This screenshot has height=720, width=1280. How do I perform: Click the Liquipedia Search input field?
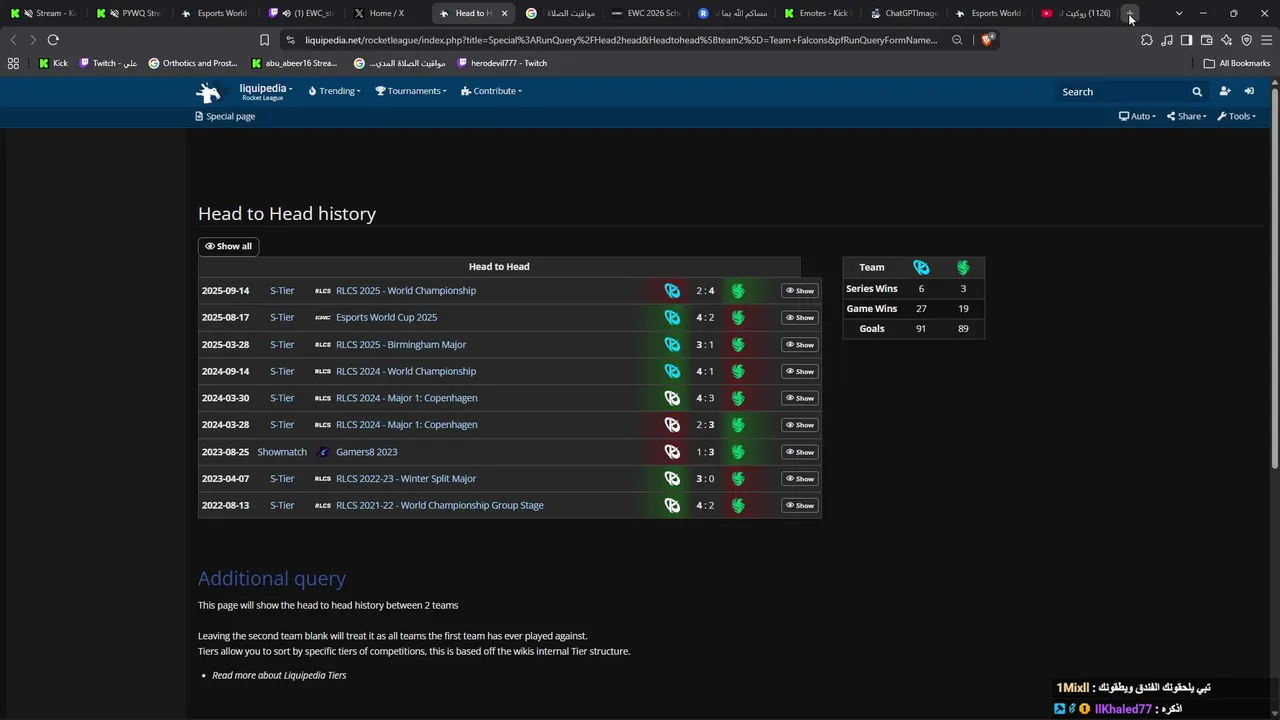tap(1122, 92)
